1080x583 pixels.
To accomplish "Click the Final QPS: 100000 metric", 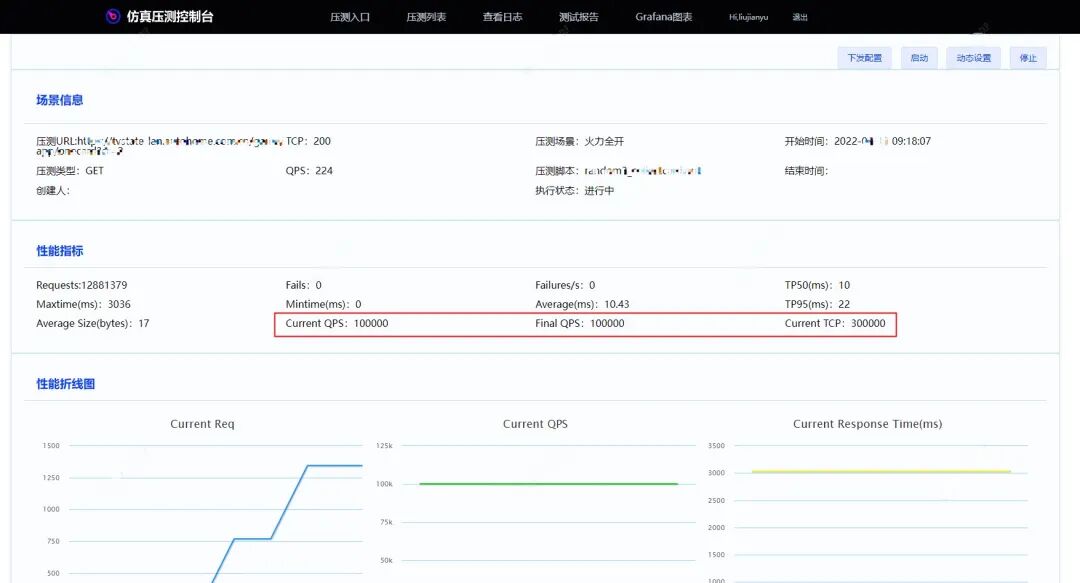I will point(580,323).
